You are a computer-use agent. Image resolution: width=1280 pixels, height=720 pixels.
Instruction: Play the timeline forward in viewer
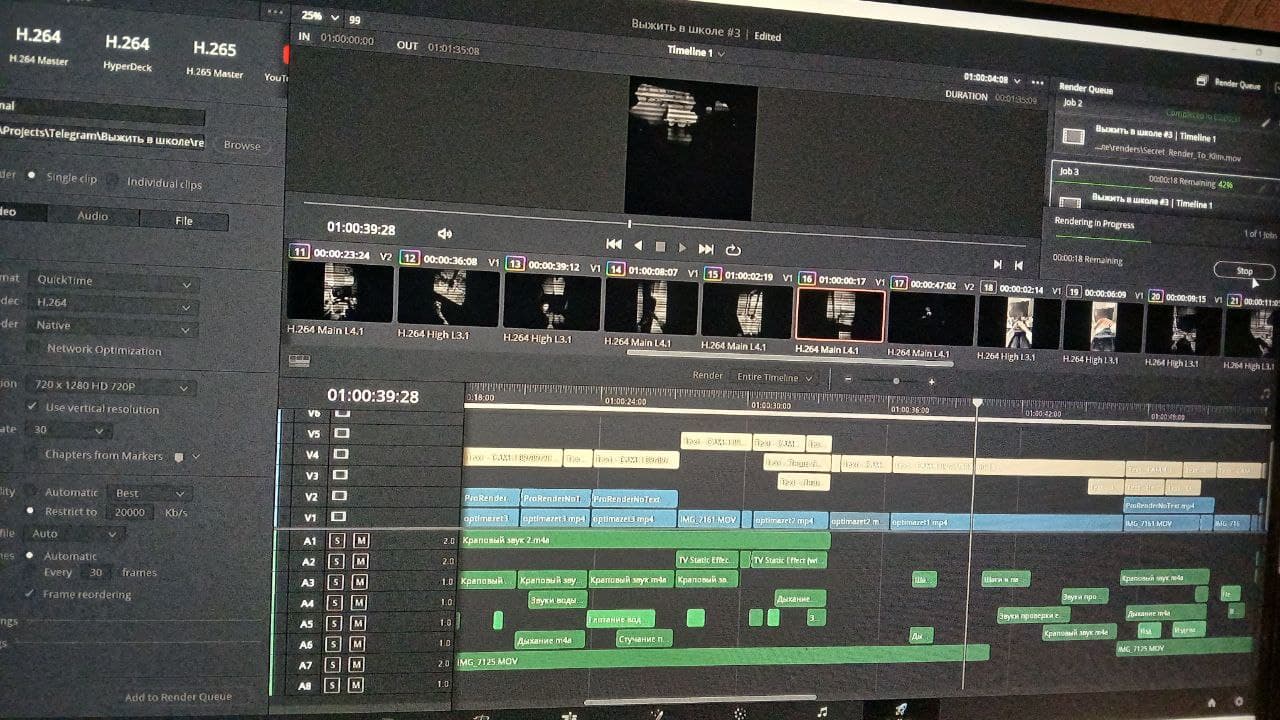coord(683,247)
